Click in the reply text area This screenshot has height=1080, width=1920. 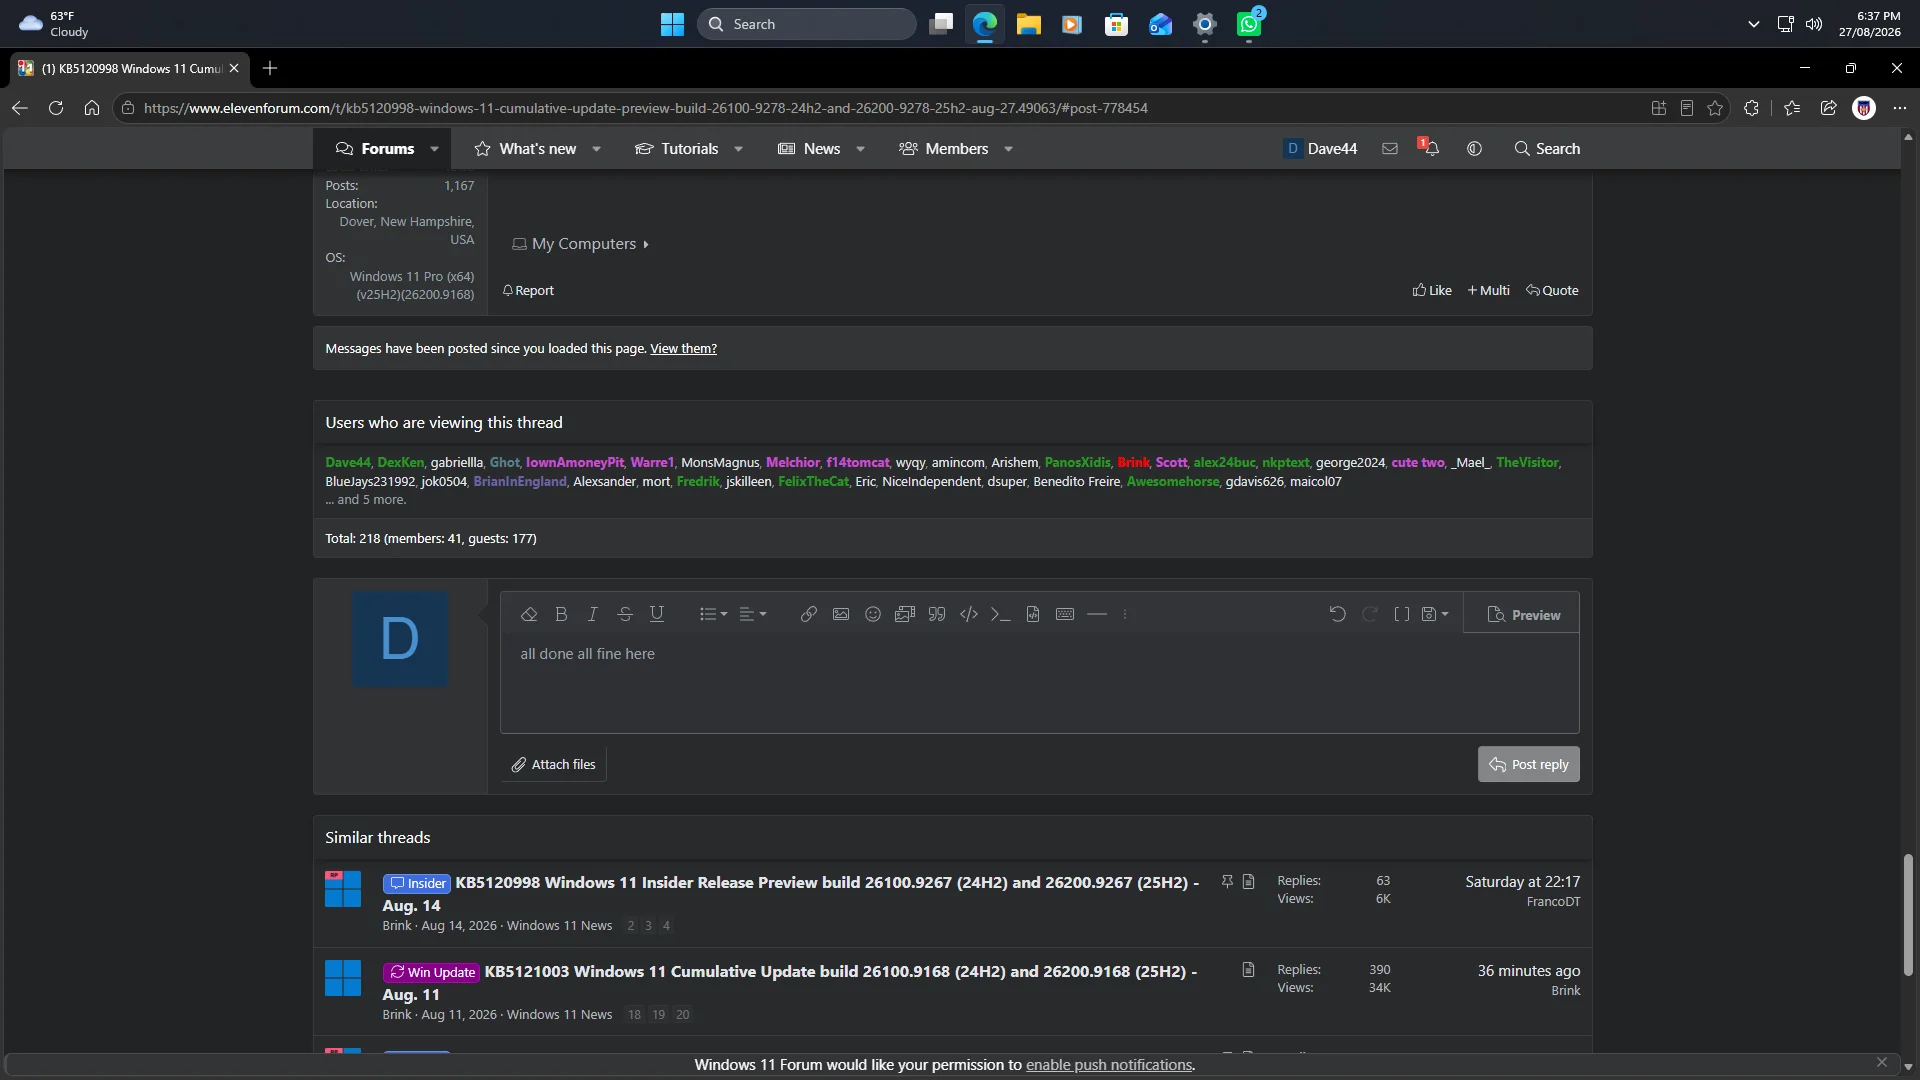(1039, 683)
